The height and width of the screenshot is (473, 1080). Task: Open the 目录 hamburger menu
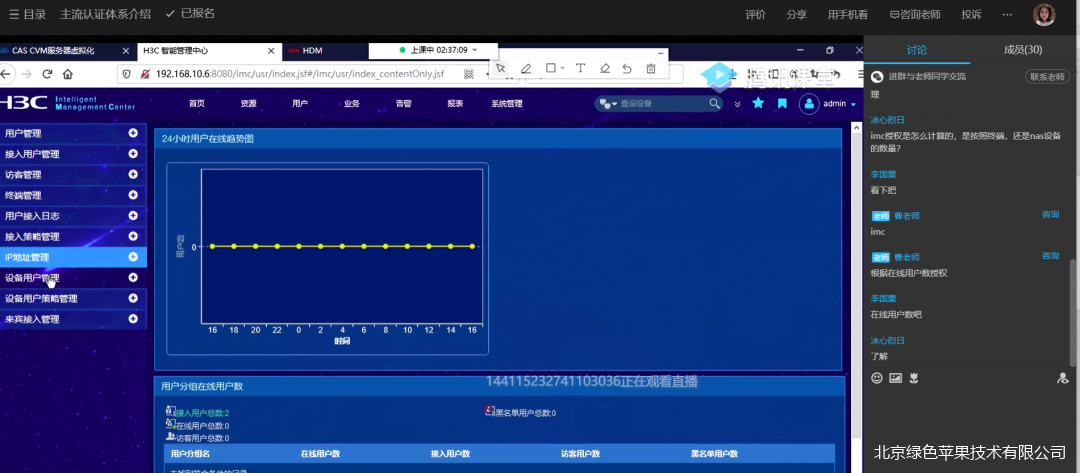(28, 14)
